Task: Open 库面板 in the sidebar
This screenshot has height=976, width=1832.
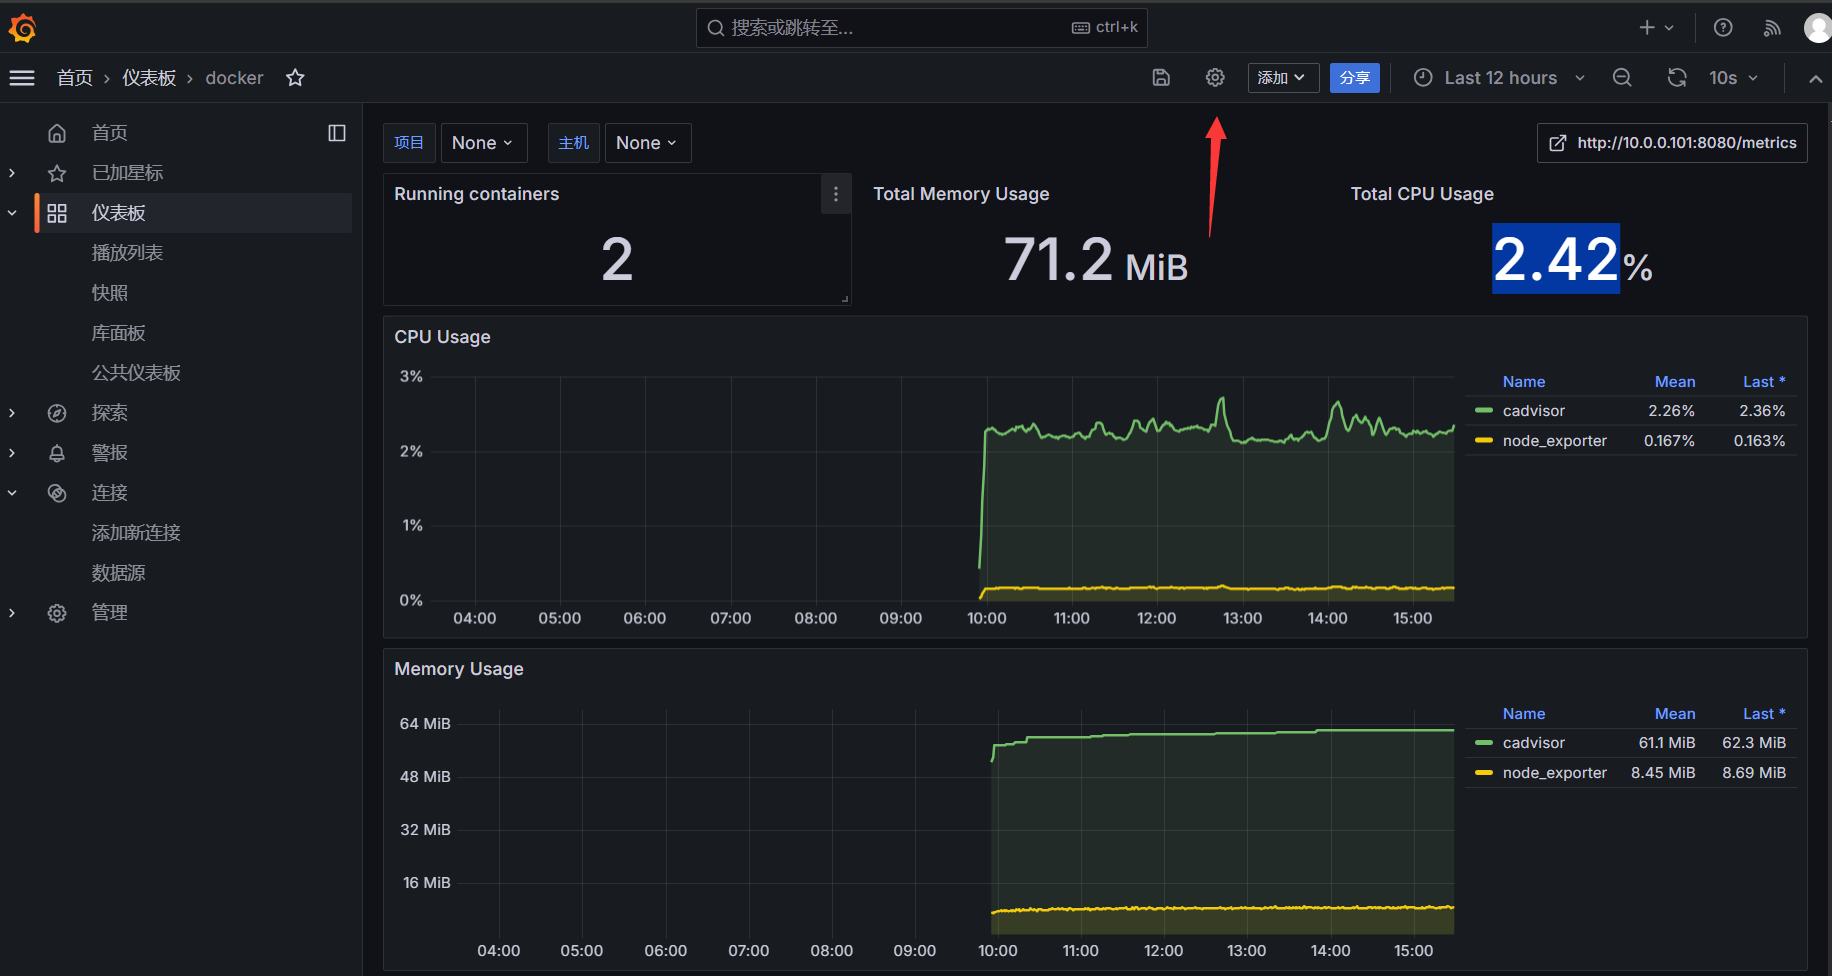Action: pos(119,333)
